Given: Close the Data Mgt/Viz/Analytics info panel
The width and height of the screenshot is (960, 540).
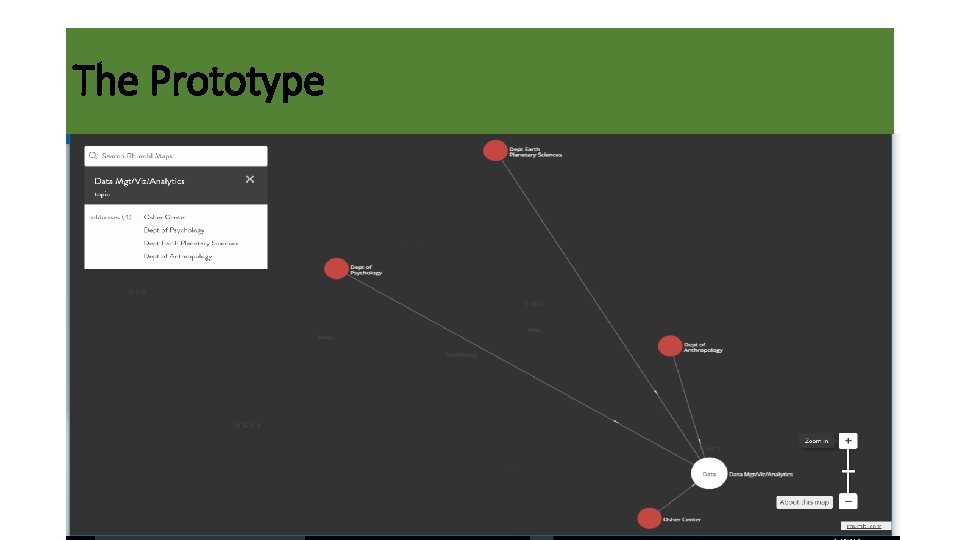Looking at the screenshot, I should pos(250,179).
